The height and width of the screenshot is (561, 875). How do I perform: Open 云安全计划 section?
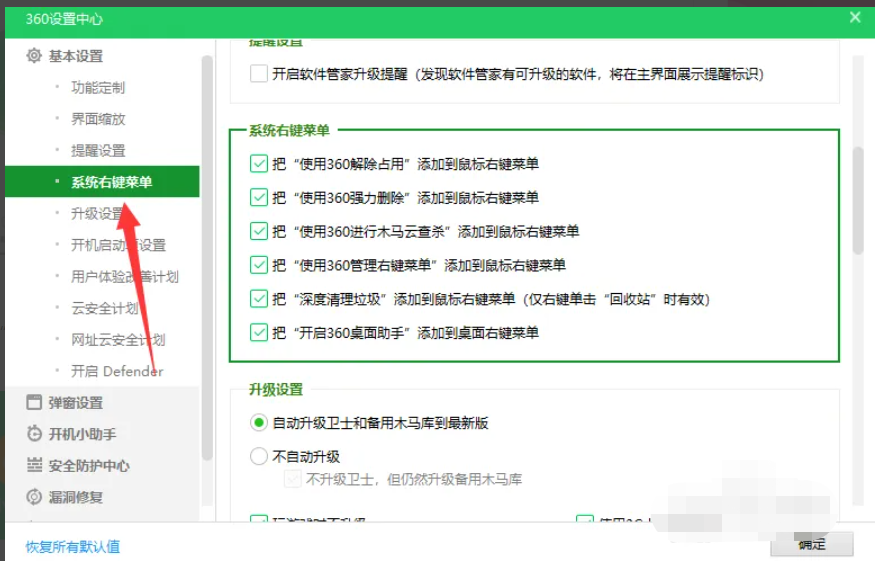pos(104,308)
